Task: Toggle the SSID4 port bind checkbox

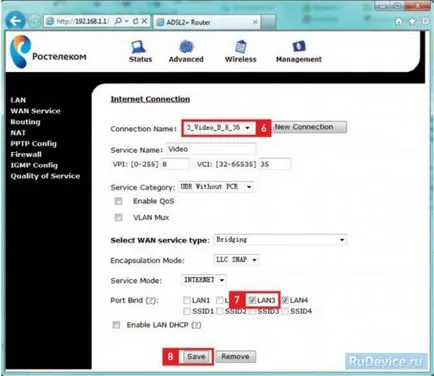Action: [x=285, y=311]
